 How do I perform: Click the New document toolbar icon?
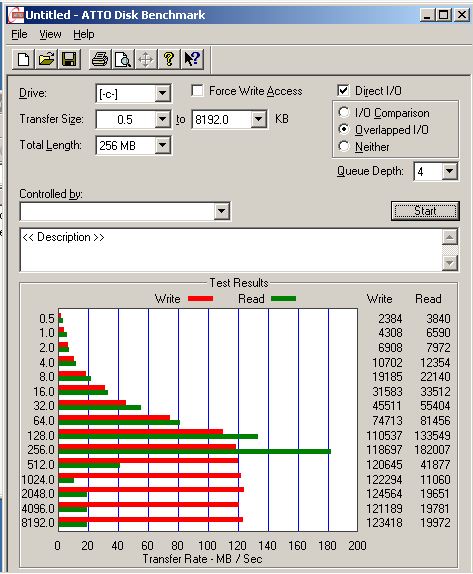[24, 59]
